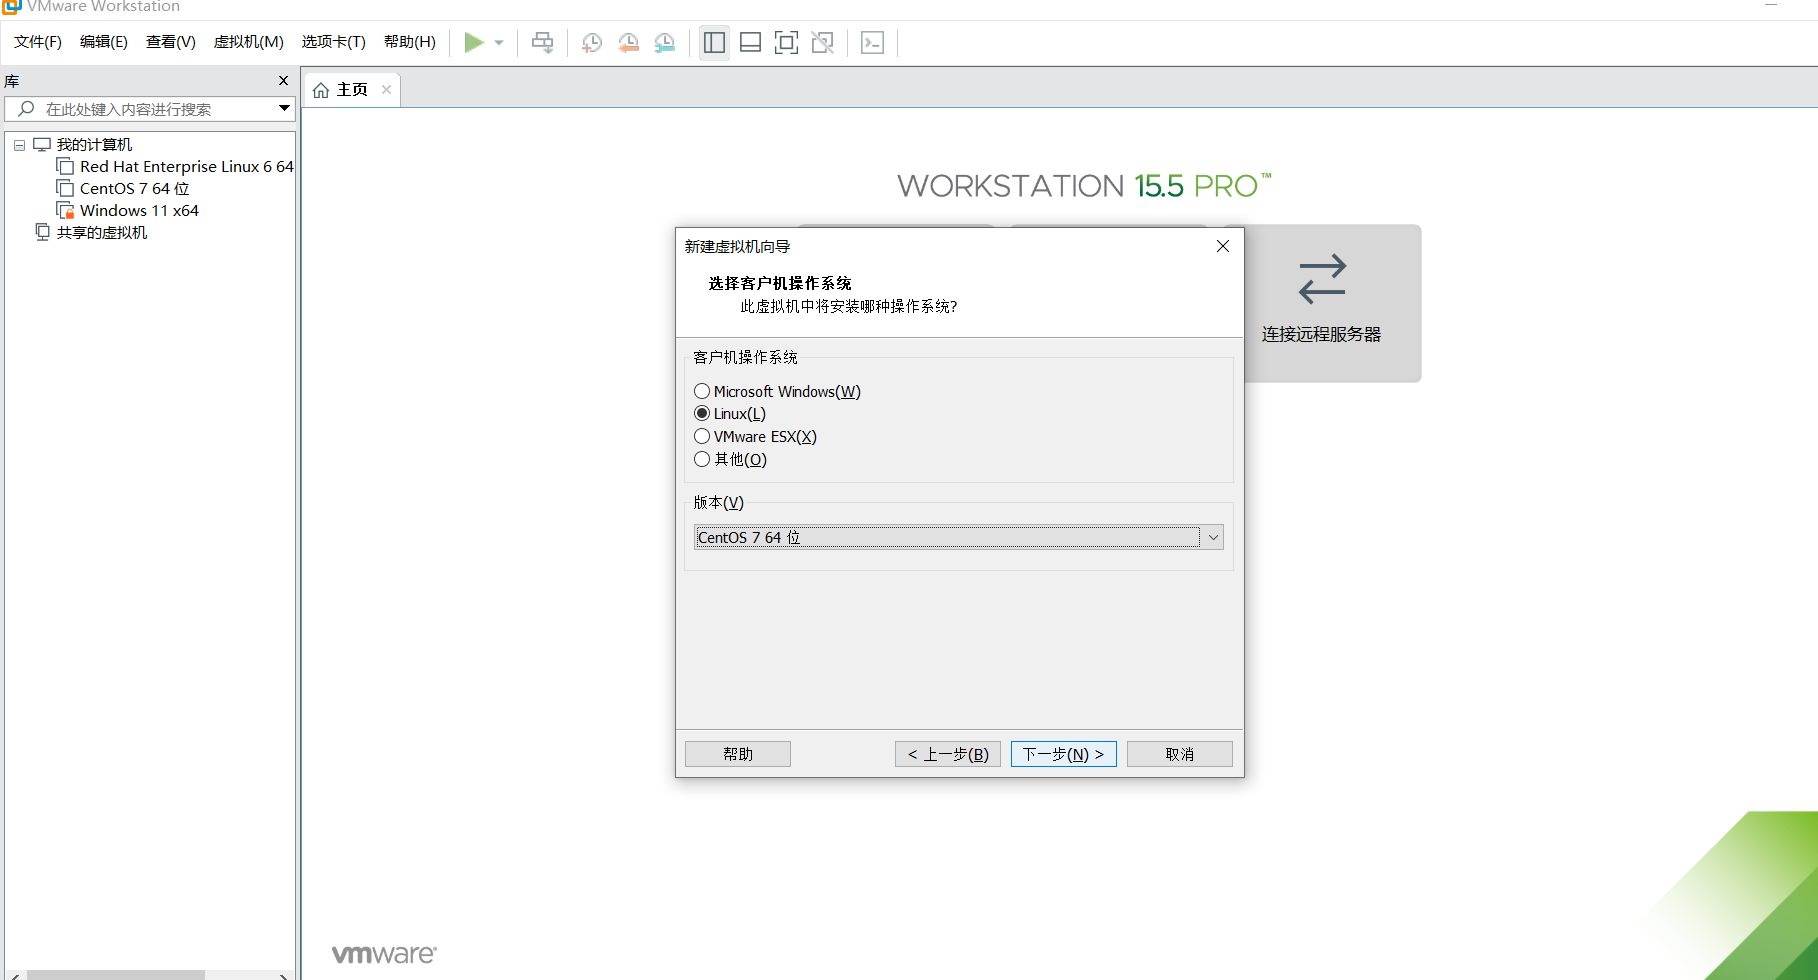Collapse the 我的计算机 tree node
The height and width of the screenshot is (980, 1818).
pos(19,145)
